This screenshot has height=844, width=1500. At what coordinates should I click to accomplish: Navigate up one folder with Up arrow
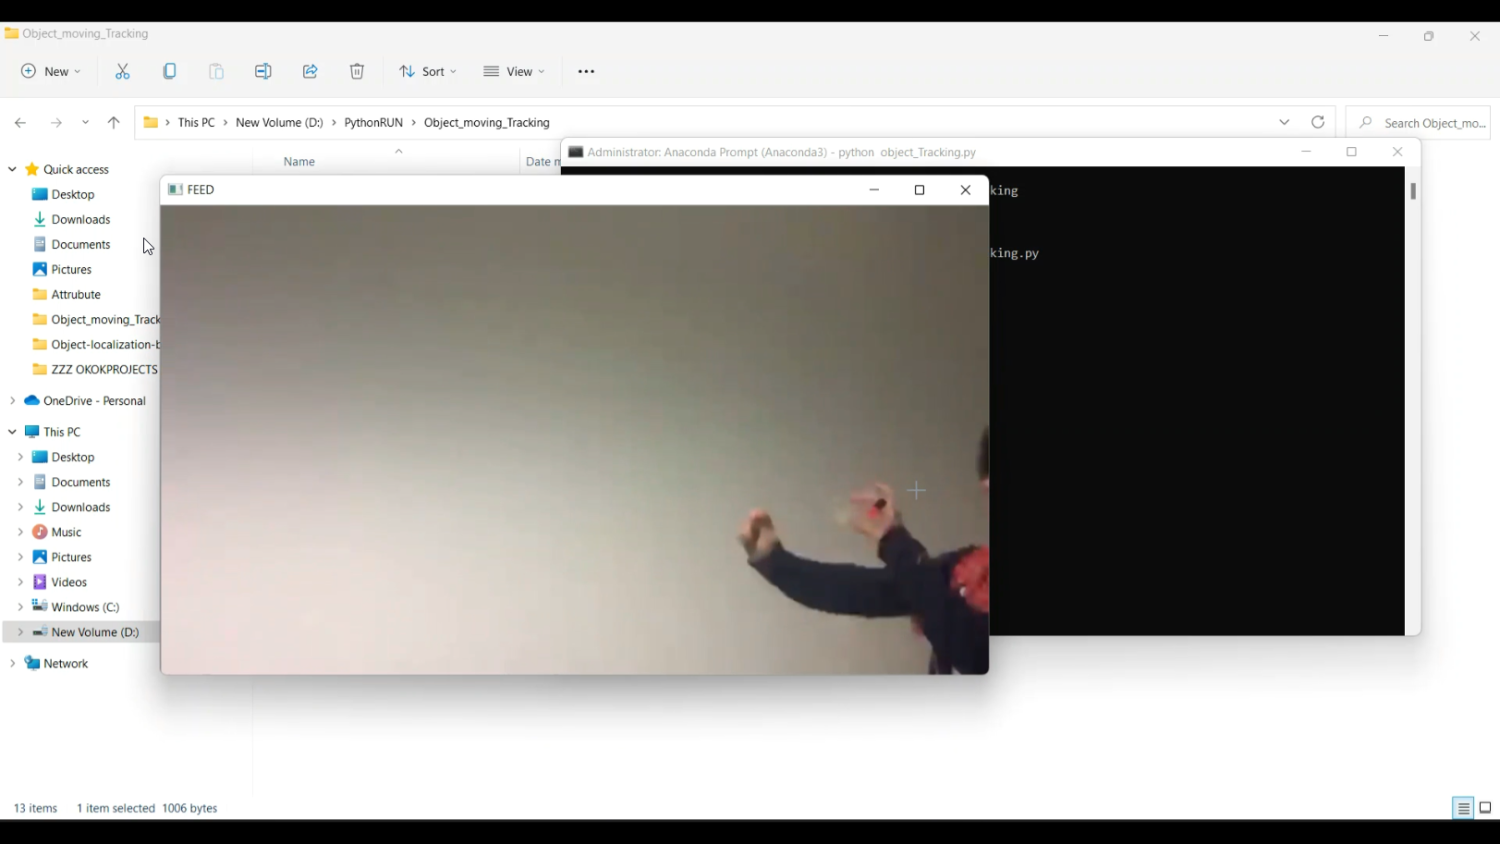[x=114, y=123]
